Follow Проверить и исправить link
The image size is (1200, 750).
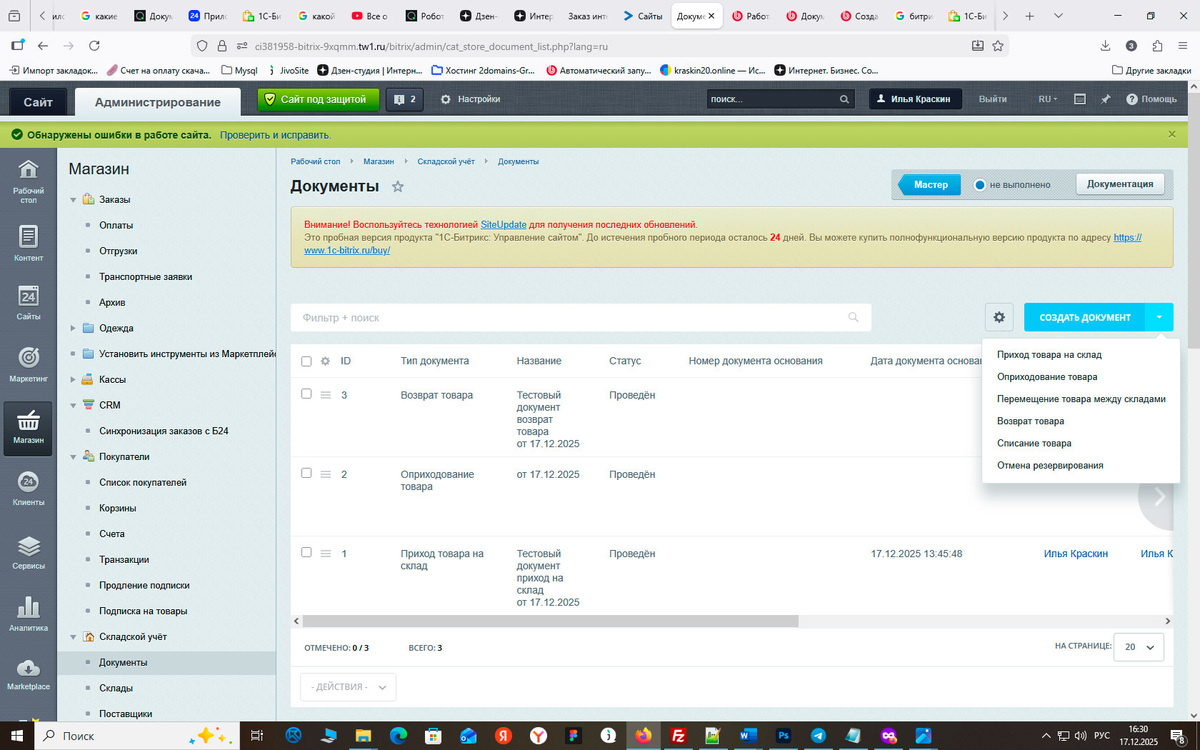coord(276,134)
